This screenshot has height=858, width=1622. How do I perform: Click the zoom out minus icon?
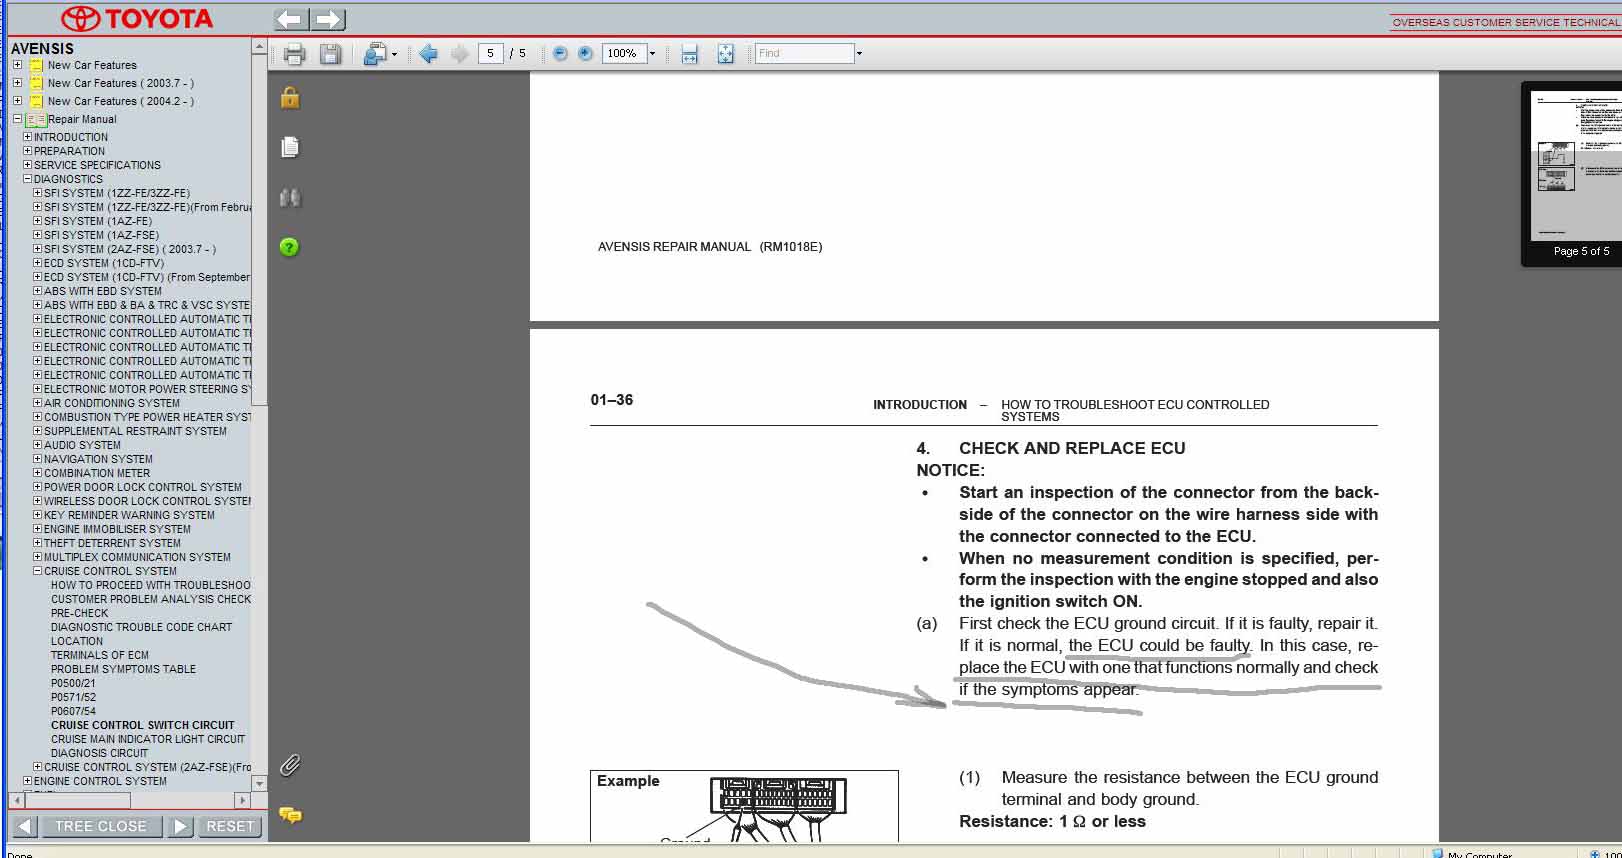tap(560, 54)
